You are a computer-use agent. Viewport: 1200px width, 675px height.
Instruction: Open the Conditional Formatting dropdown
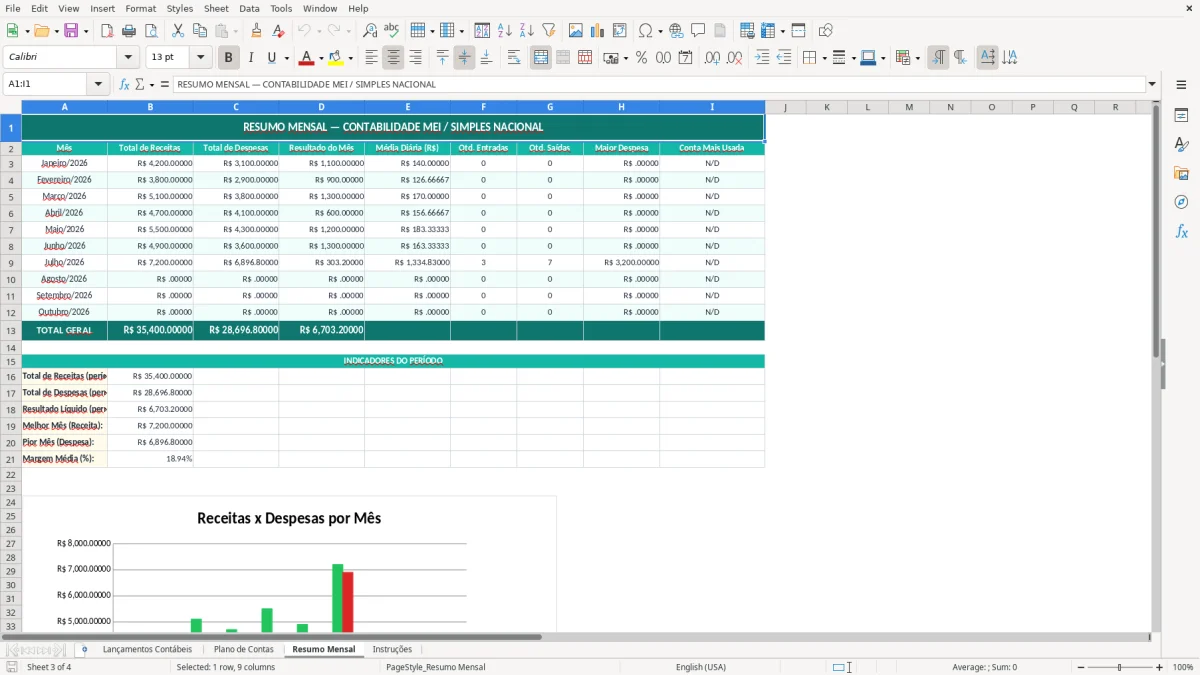click(917, 58)
